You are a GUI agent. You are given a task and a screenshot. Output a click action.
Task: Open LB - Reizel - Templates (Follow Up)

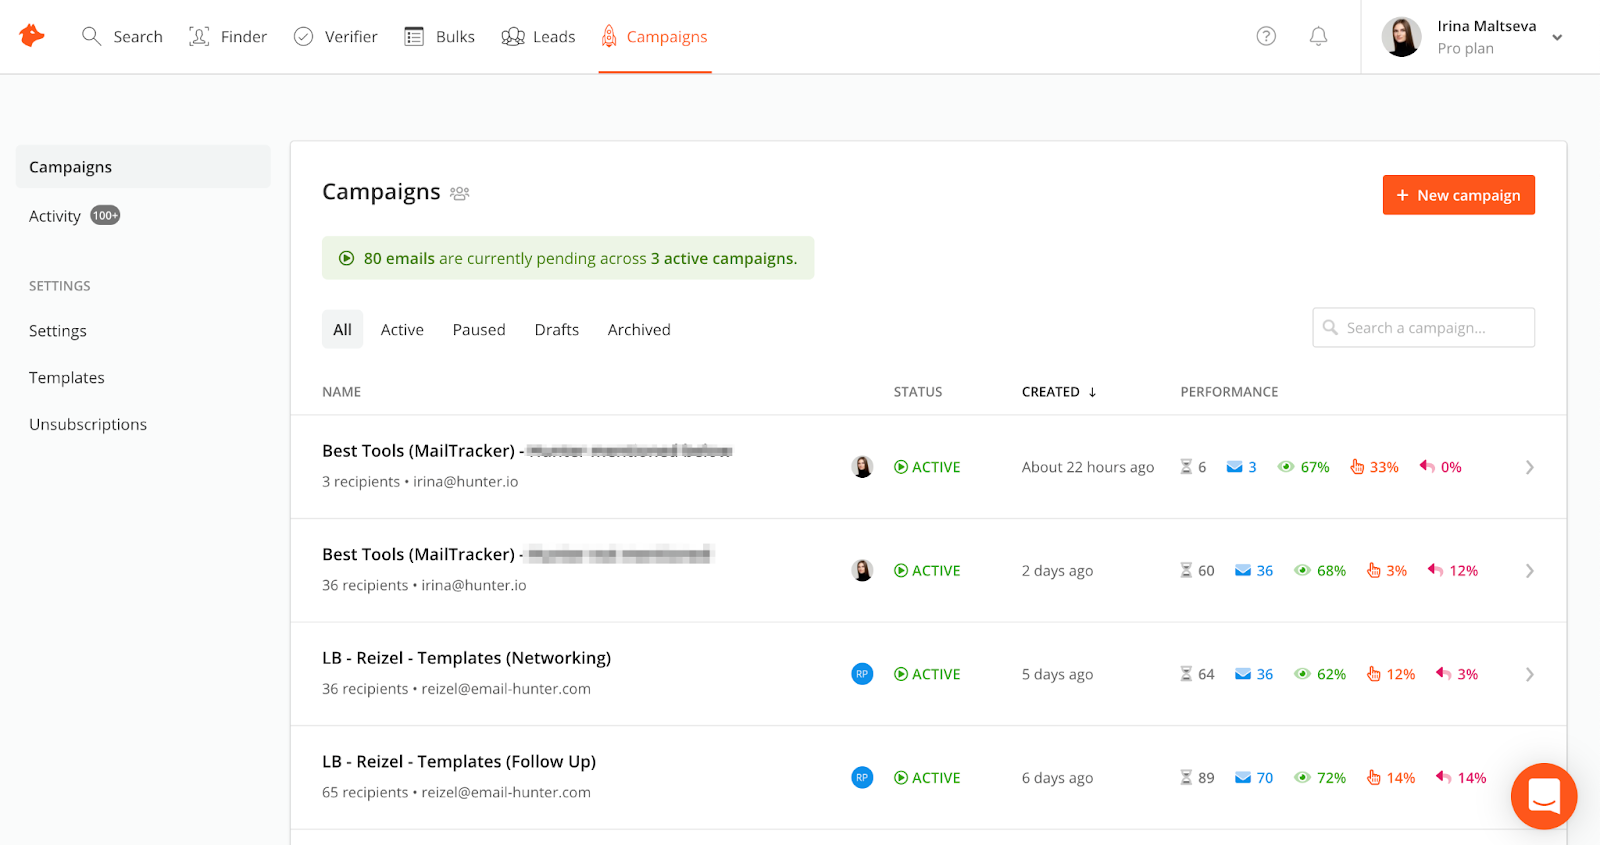click(x=459, y=762)
